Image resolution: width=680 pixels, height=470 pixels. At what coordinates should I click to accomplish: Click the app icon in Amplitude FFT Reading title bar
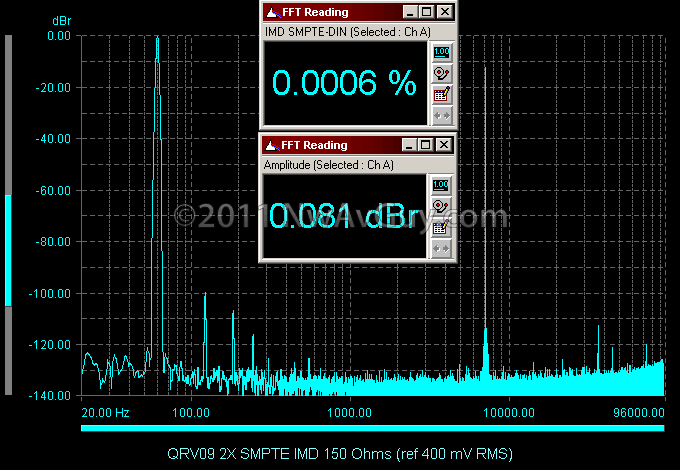272,145
